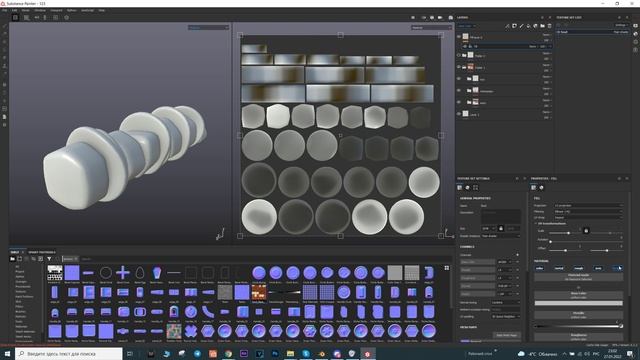Click Roughness uniform color button
Screen dimensions: 640x360
[x=578, y=336]
